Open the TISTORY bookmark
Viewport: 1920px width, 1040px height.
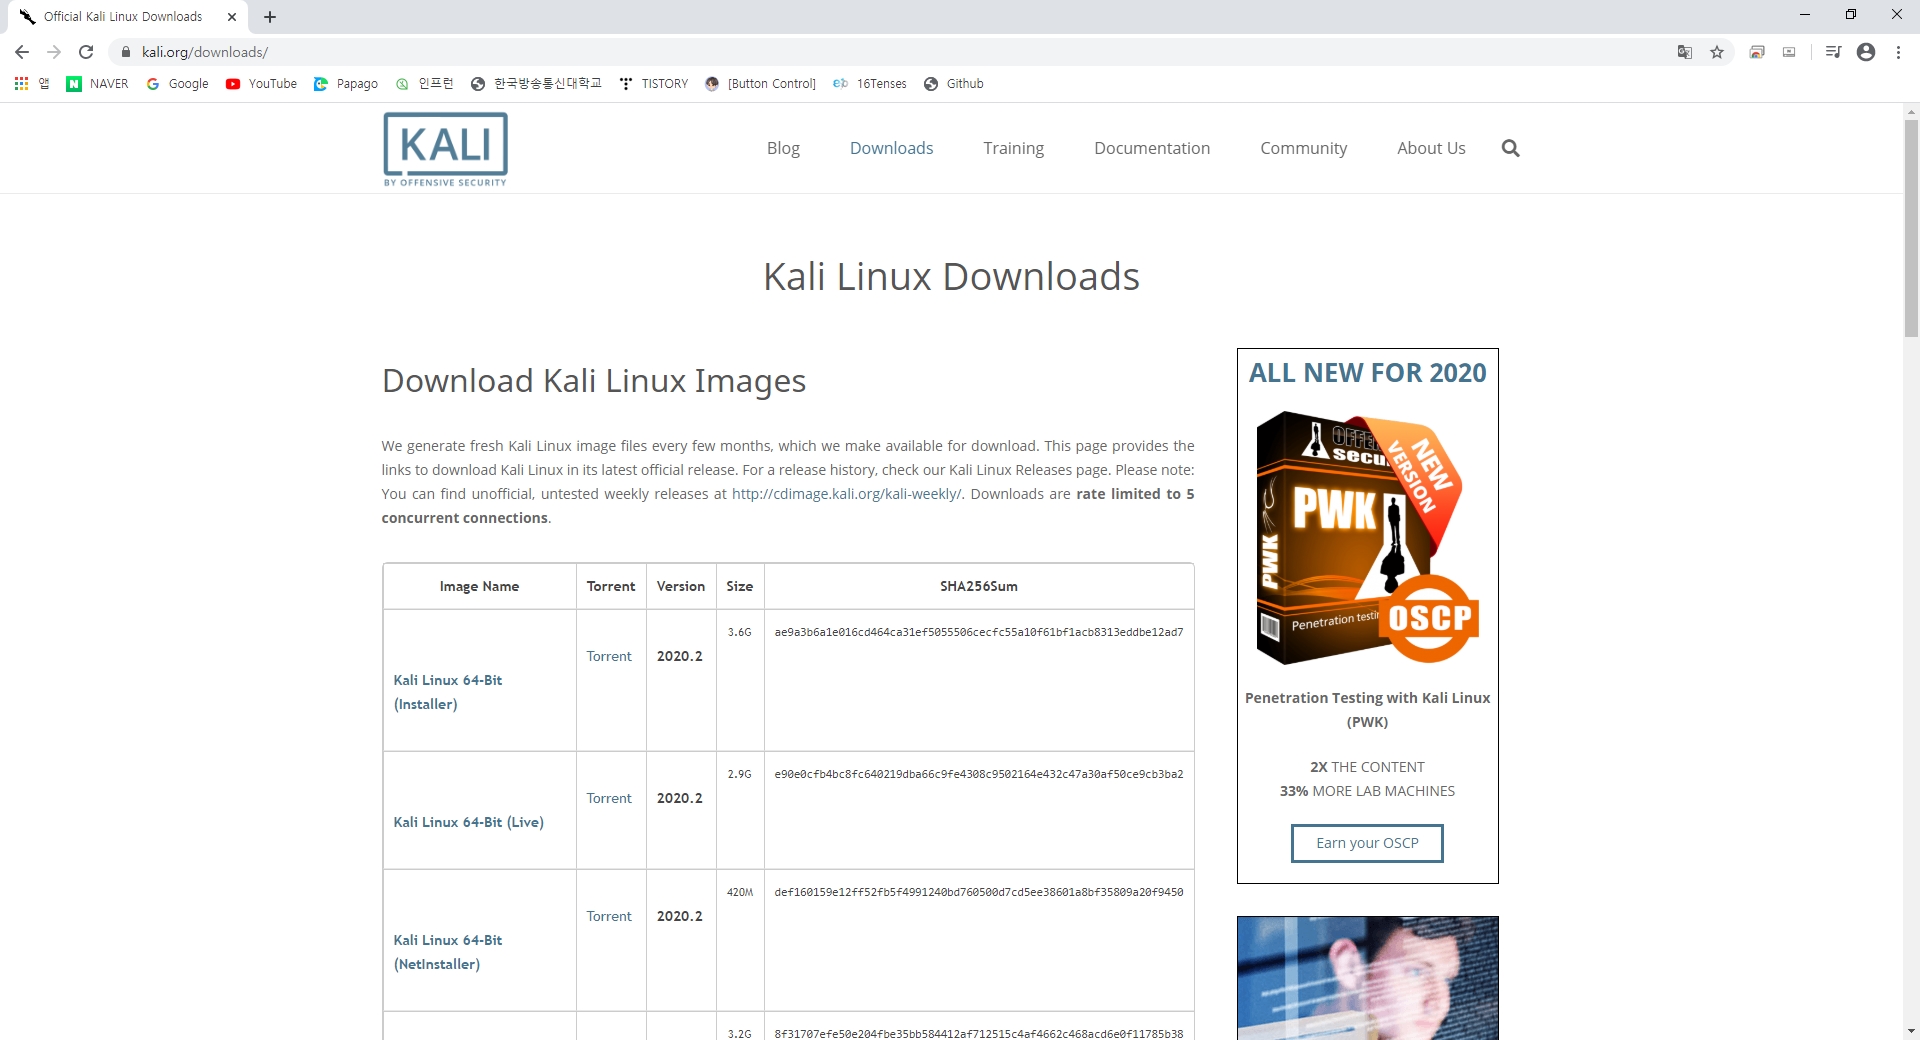point(654,84)
